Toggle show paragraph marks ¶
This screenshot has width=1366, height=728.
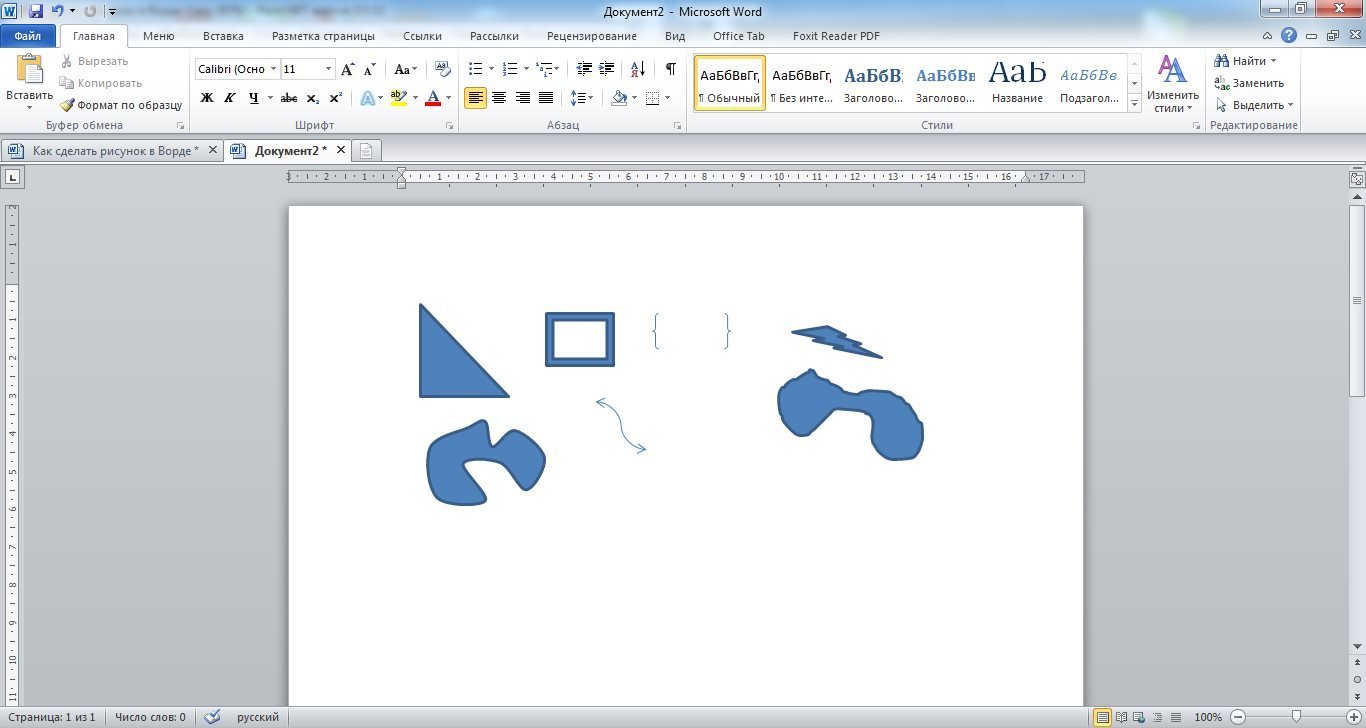tap(670, 69)
